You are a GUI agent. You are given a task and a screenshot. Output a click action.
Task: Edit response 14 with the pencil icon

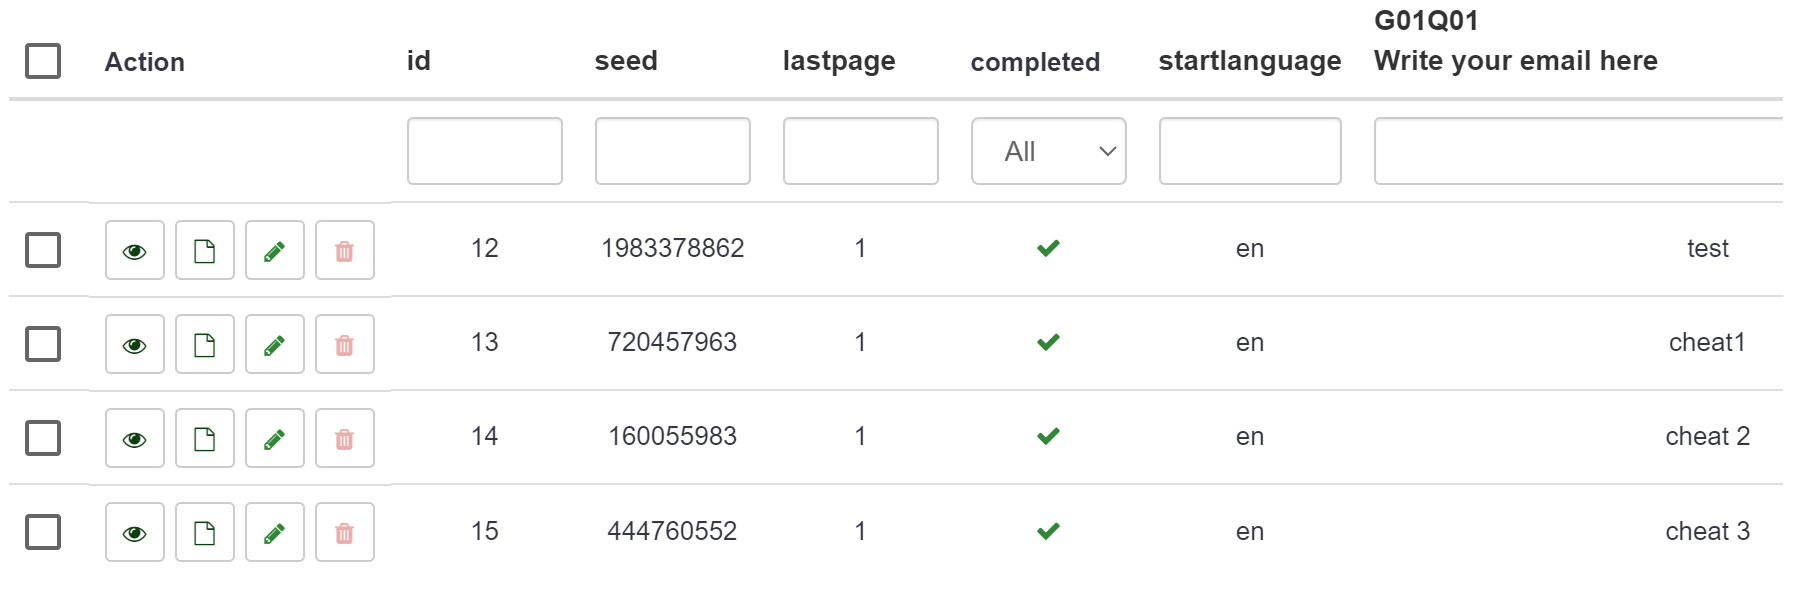click(275, 438)
